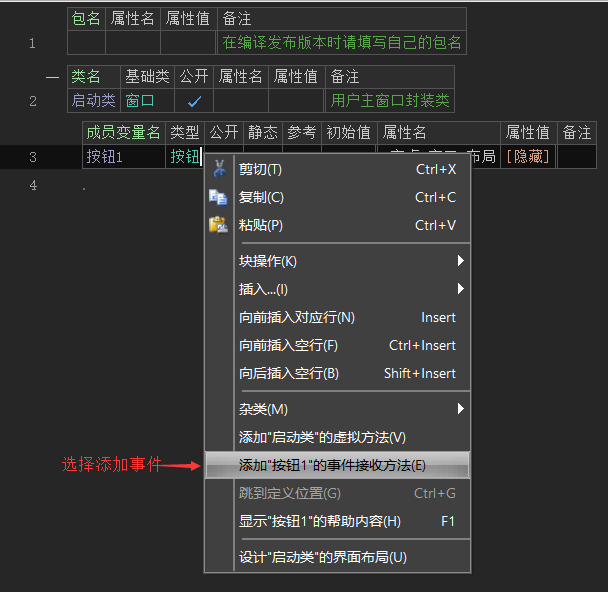Click the 按钮 type cell in row 3
The height and width of the screenshot is (592, 608).
[185, 157]
